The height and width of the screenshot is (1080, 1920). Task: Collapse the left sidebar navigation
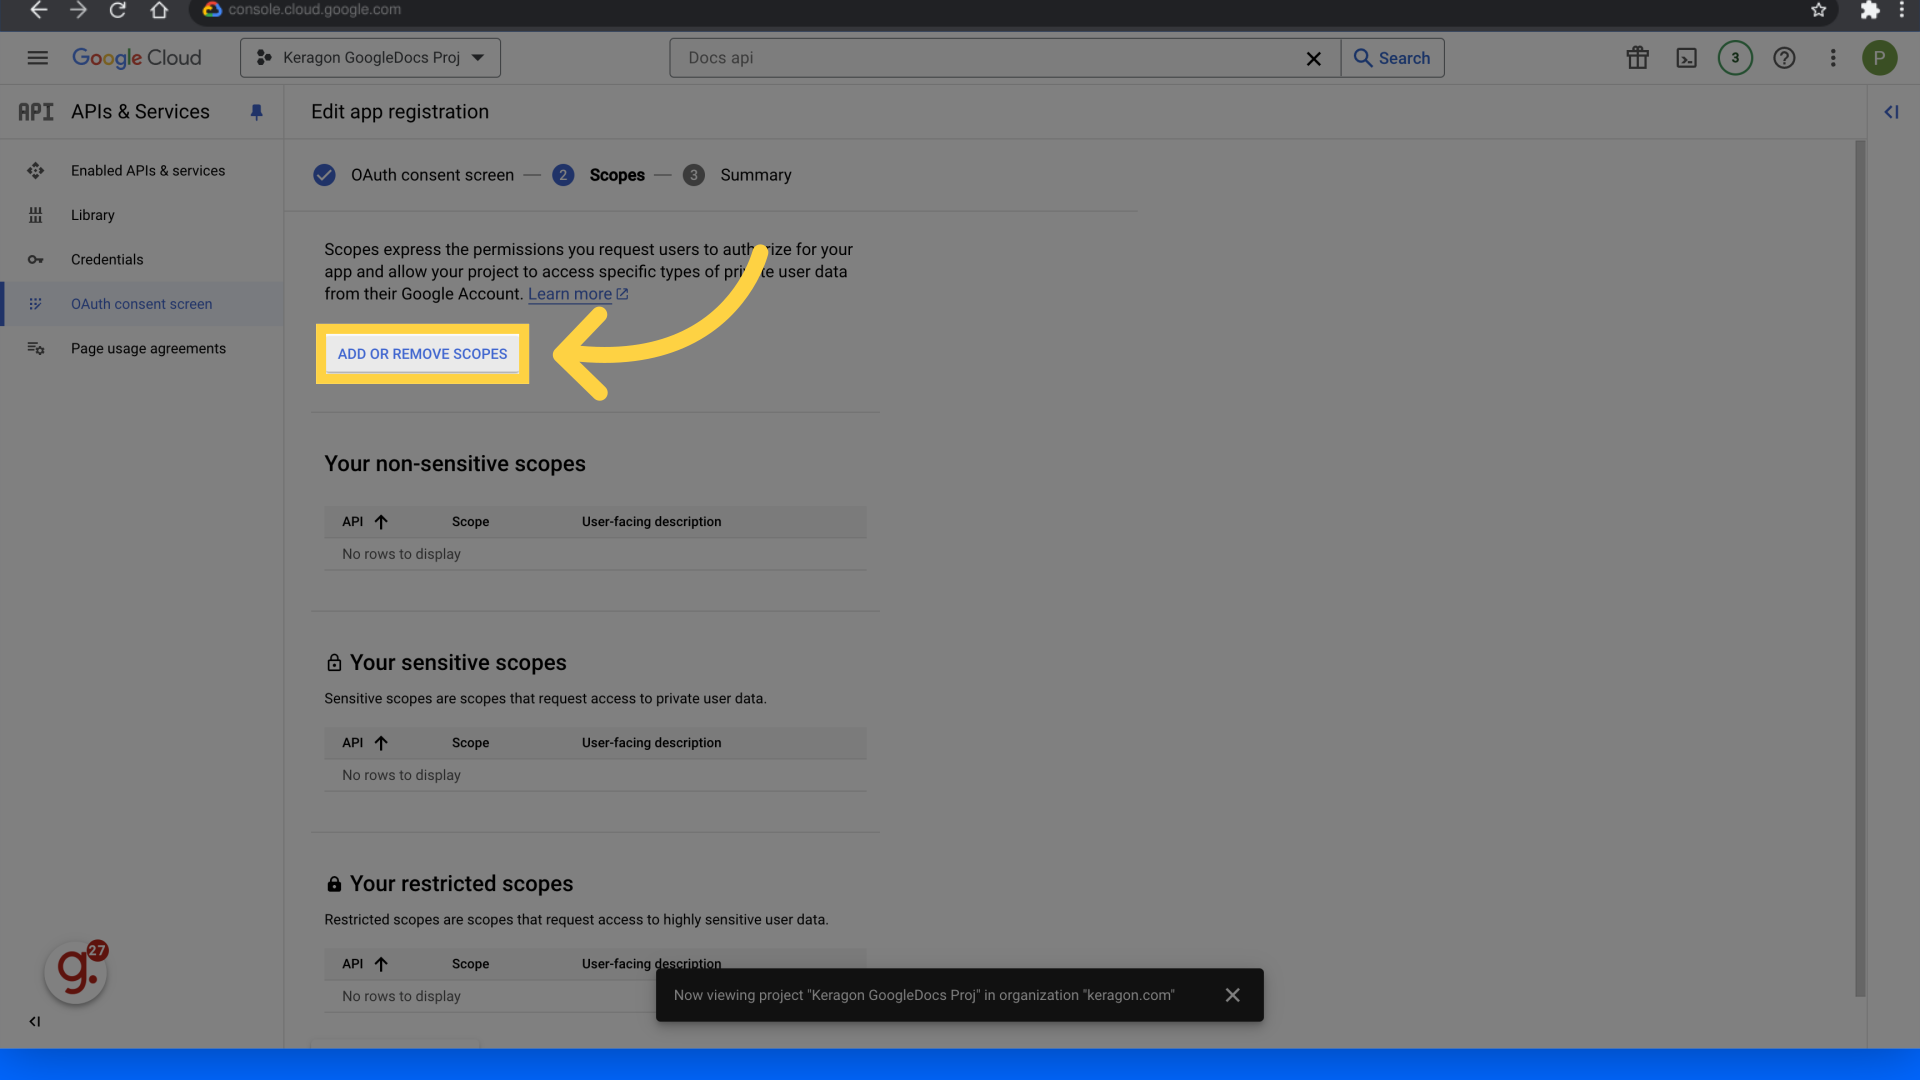[x=35, y=1021]
